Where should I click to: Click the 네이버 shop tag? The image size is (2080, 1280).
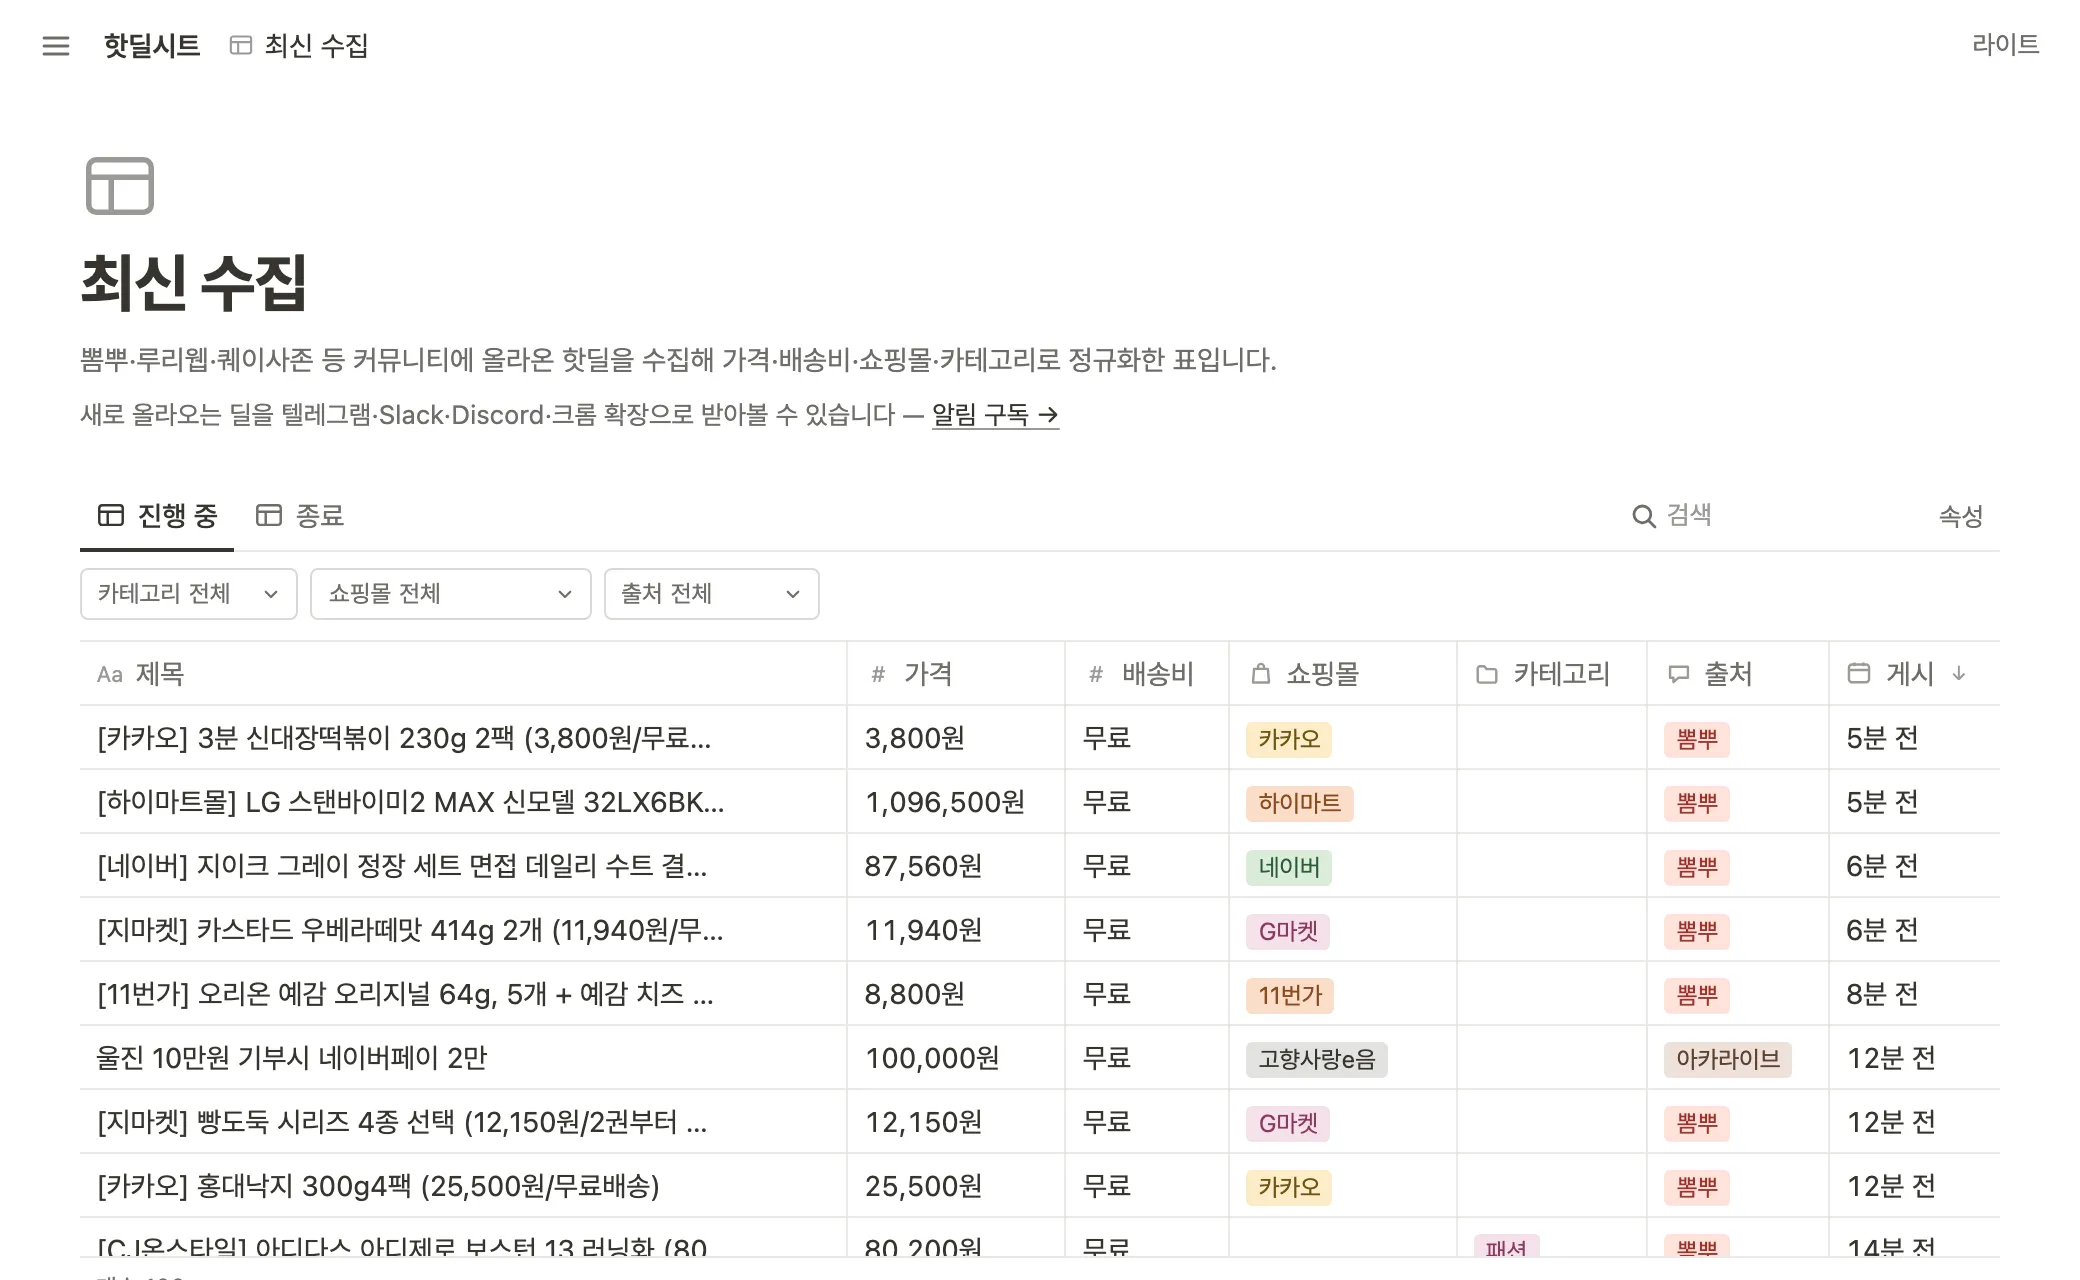coord(1289,868)
